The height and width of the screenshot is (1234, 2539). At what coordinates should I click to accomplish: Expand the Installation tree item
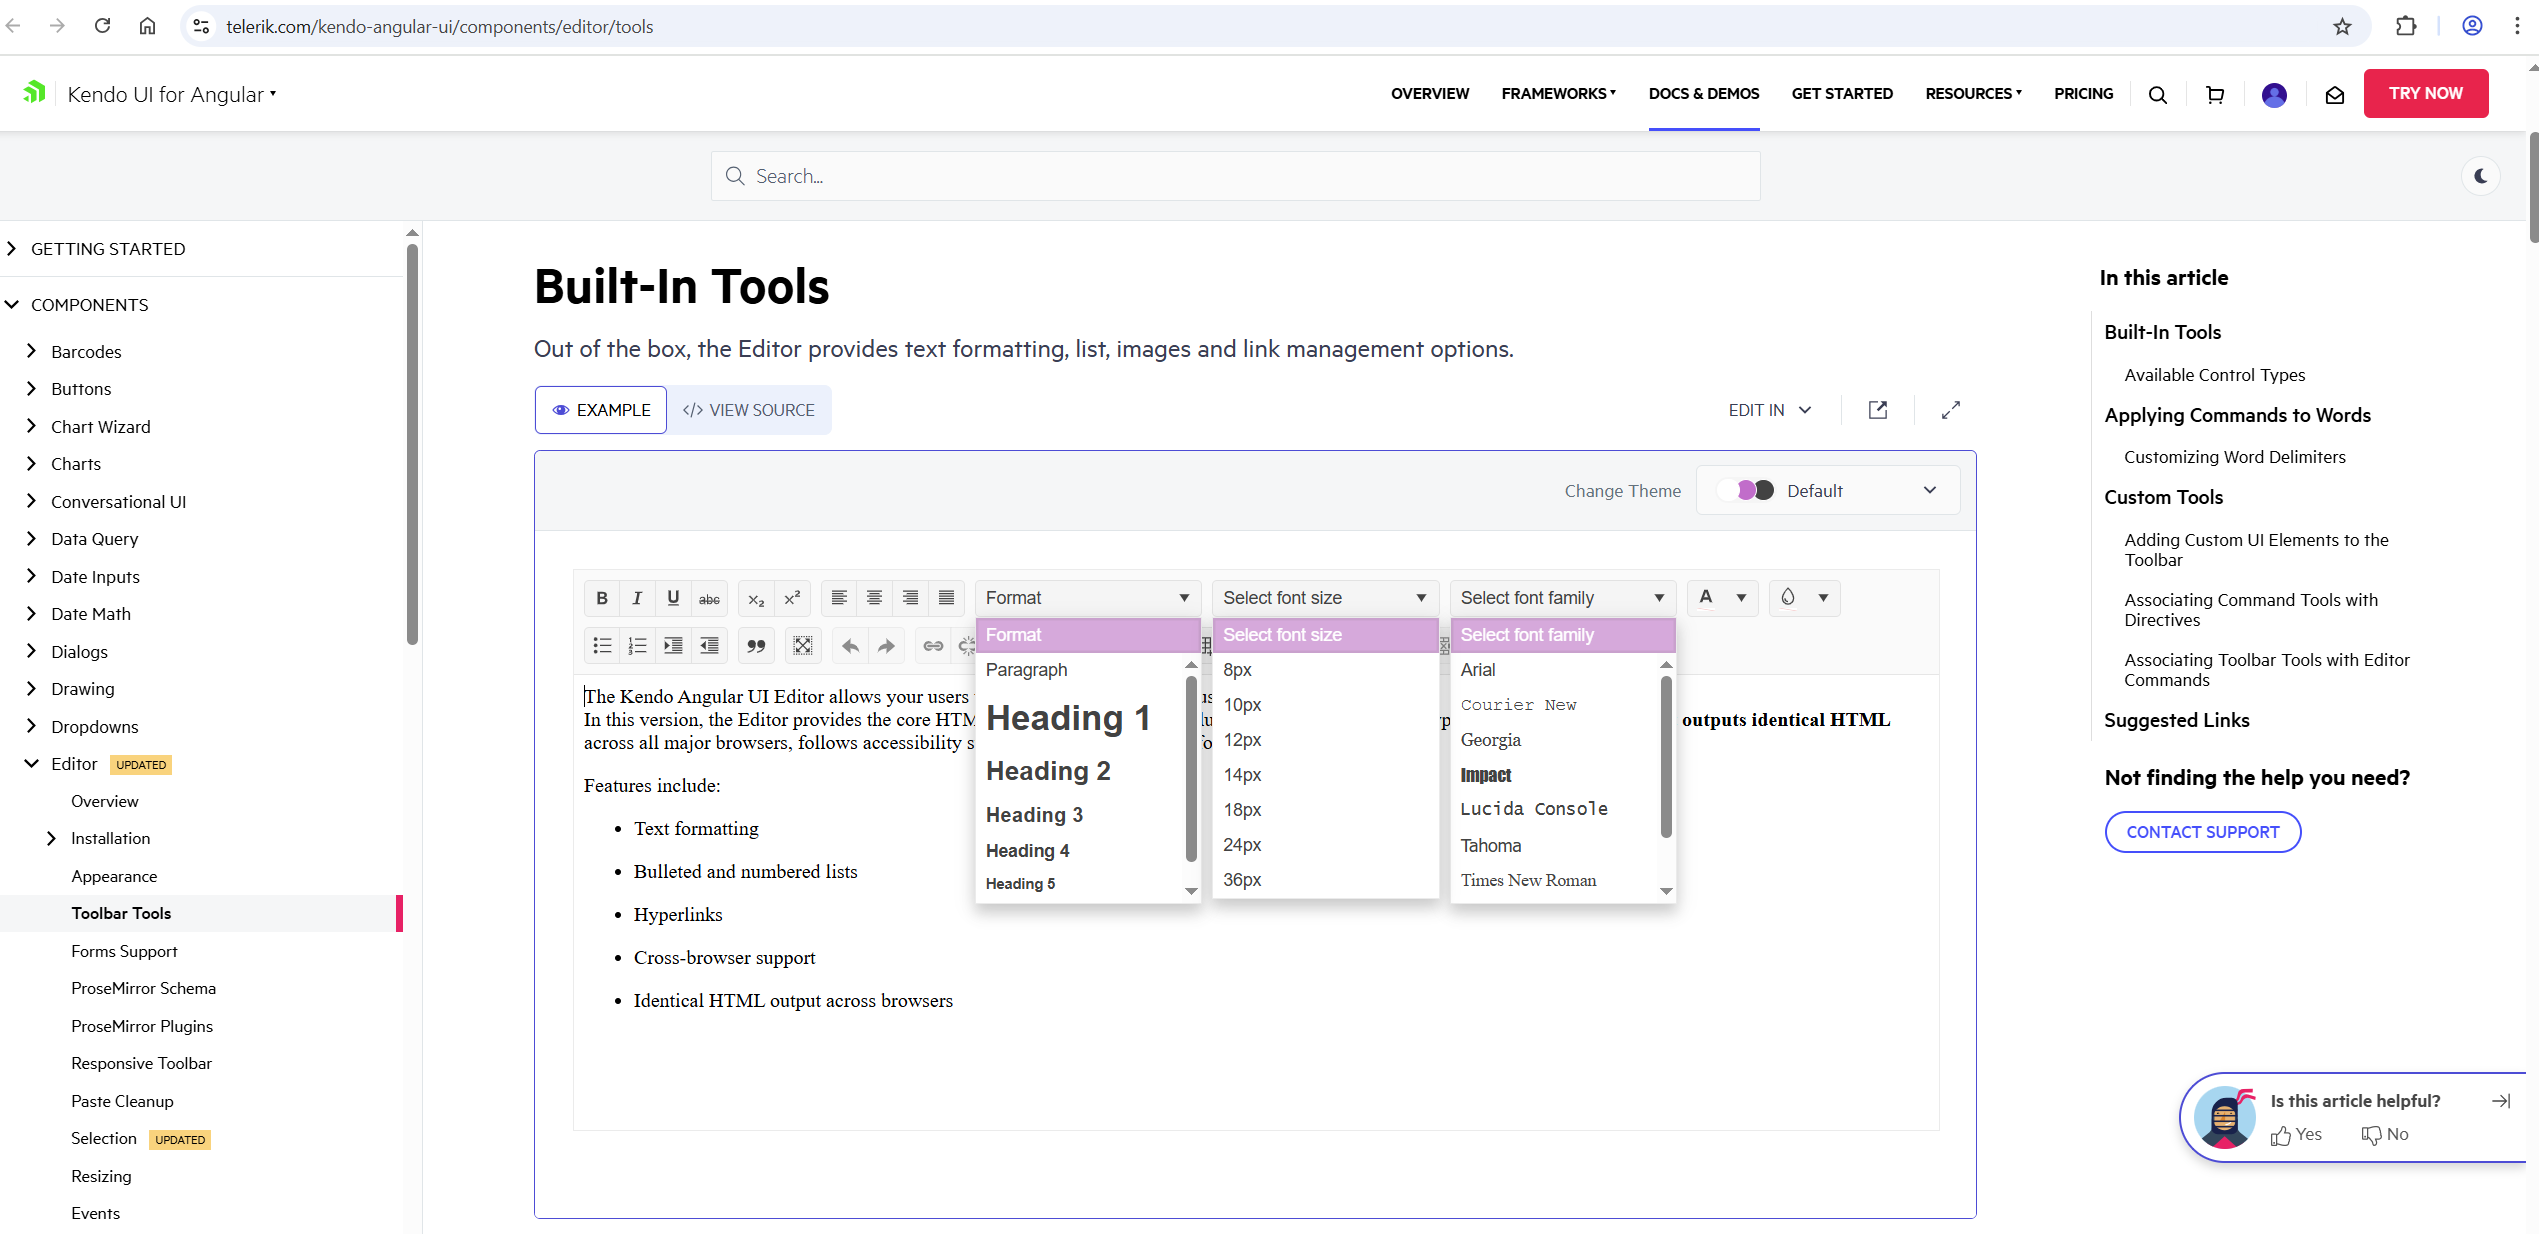coord(51,839)
